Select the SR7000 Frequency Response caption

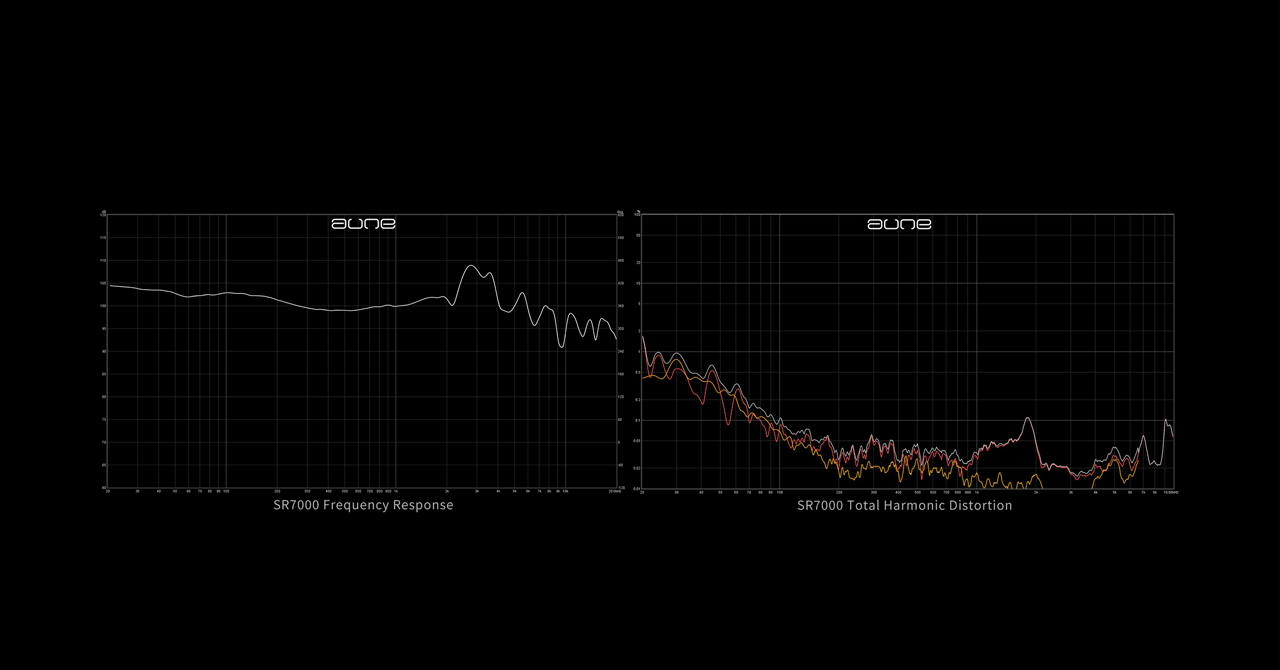click(x=363, y=505)
